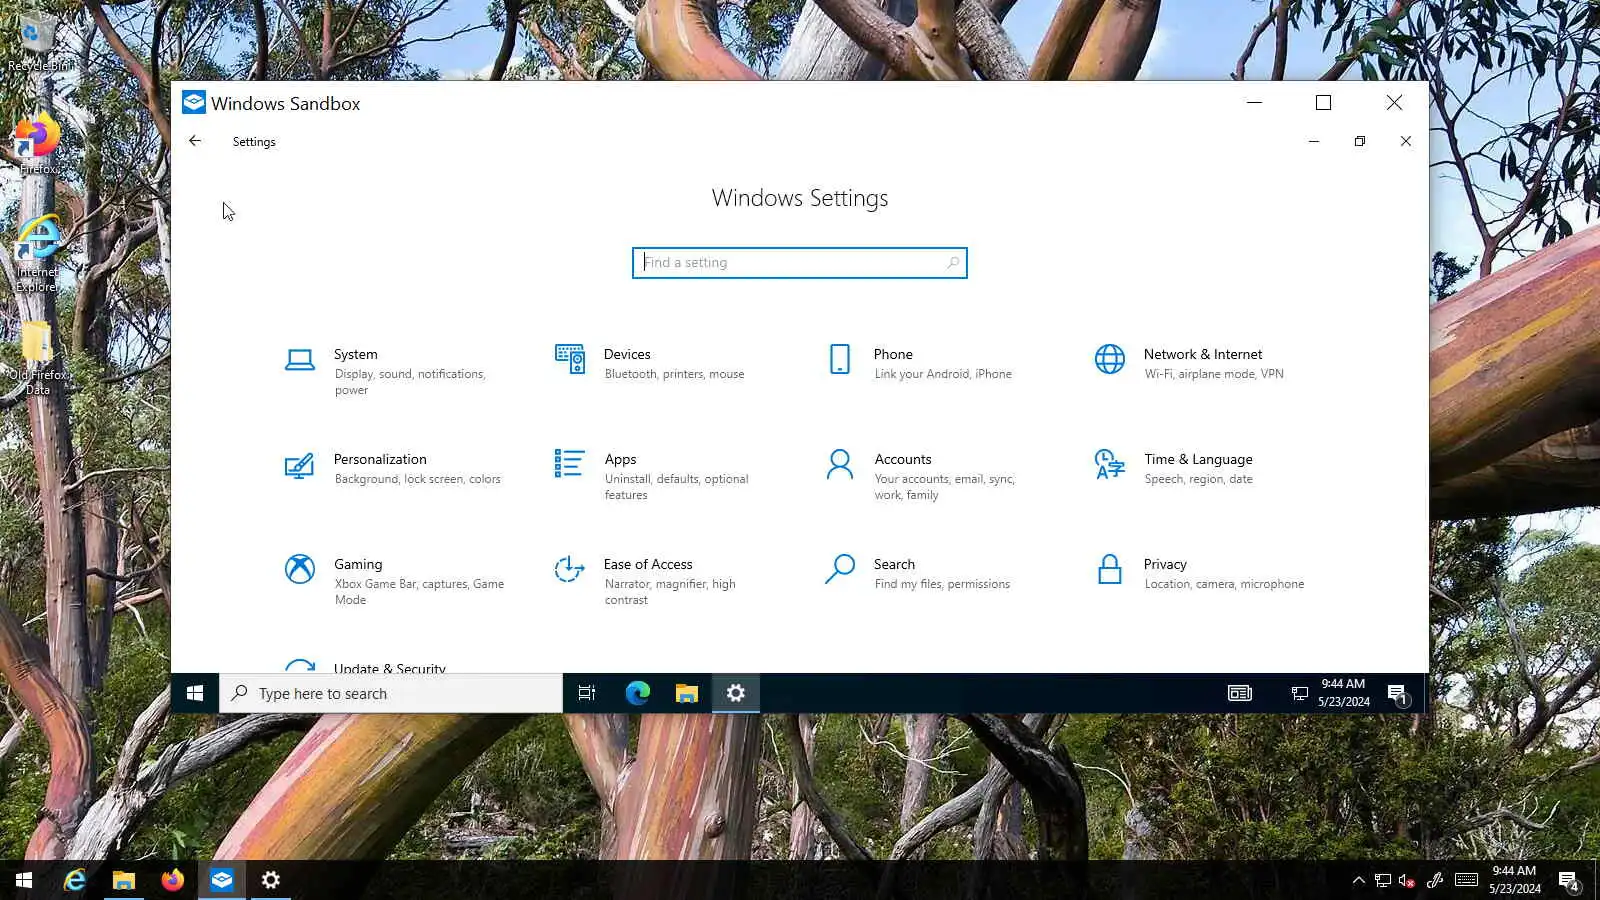Click the Find a setting search box
Viewport: 1600px width, 900px height.
[x=800, y=263]
